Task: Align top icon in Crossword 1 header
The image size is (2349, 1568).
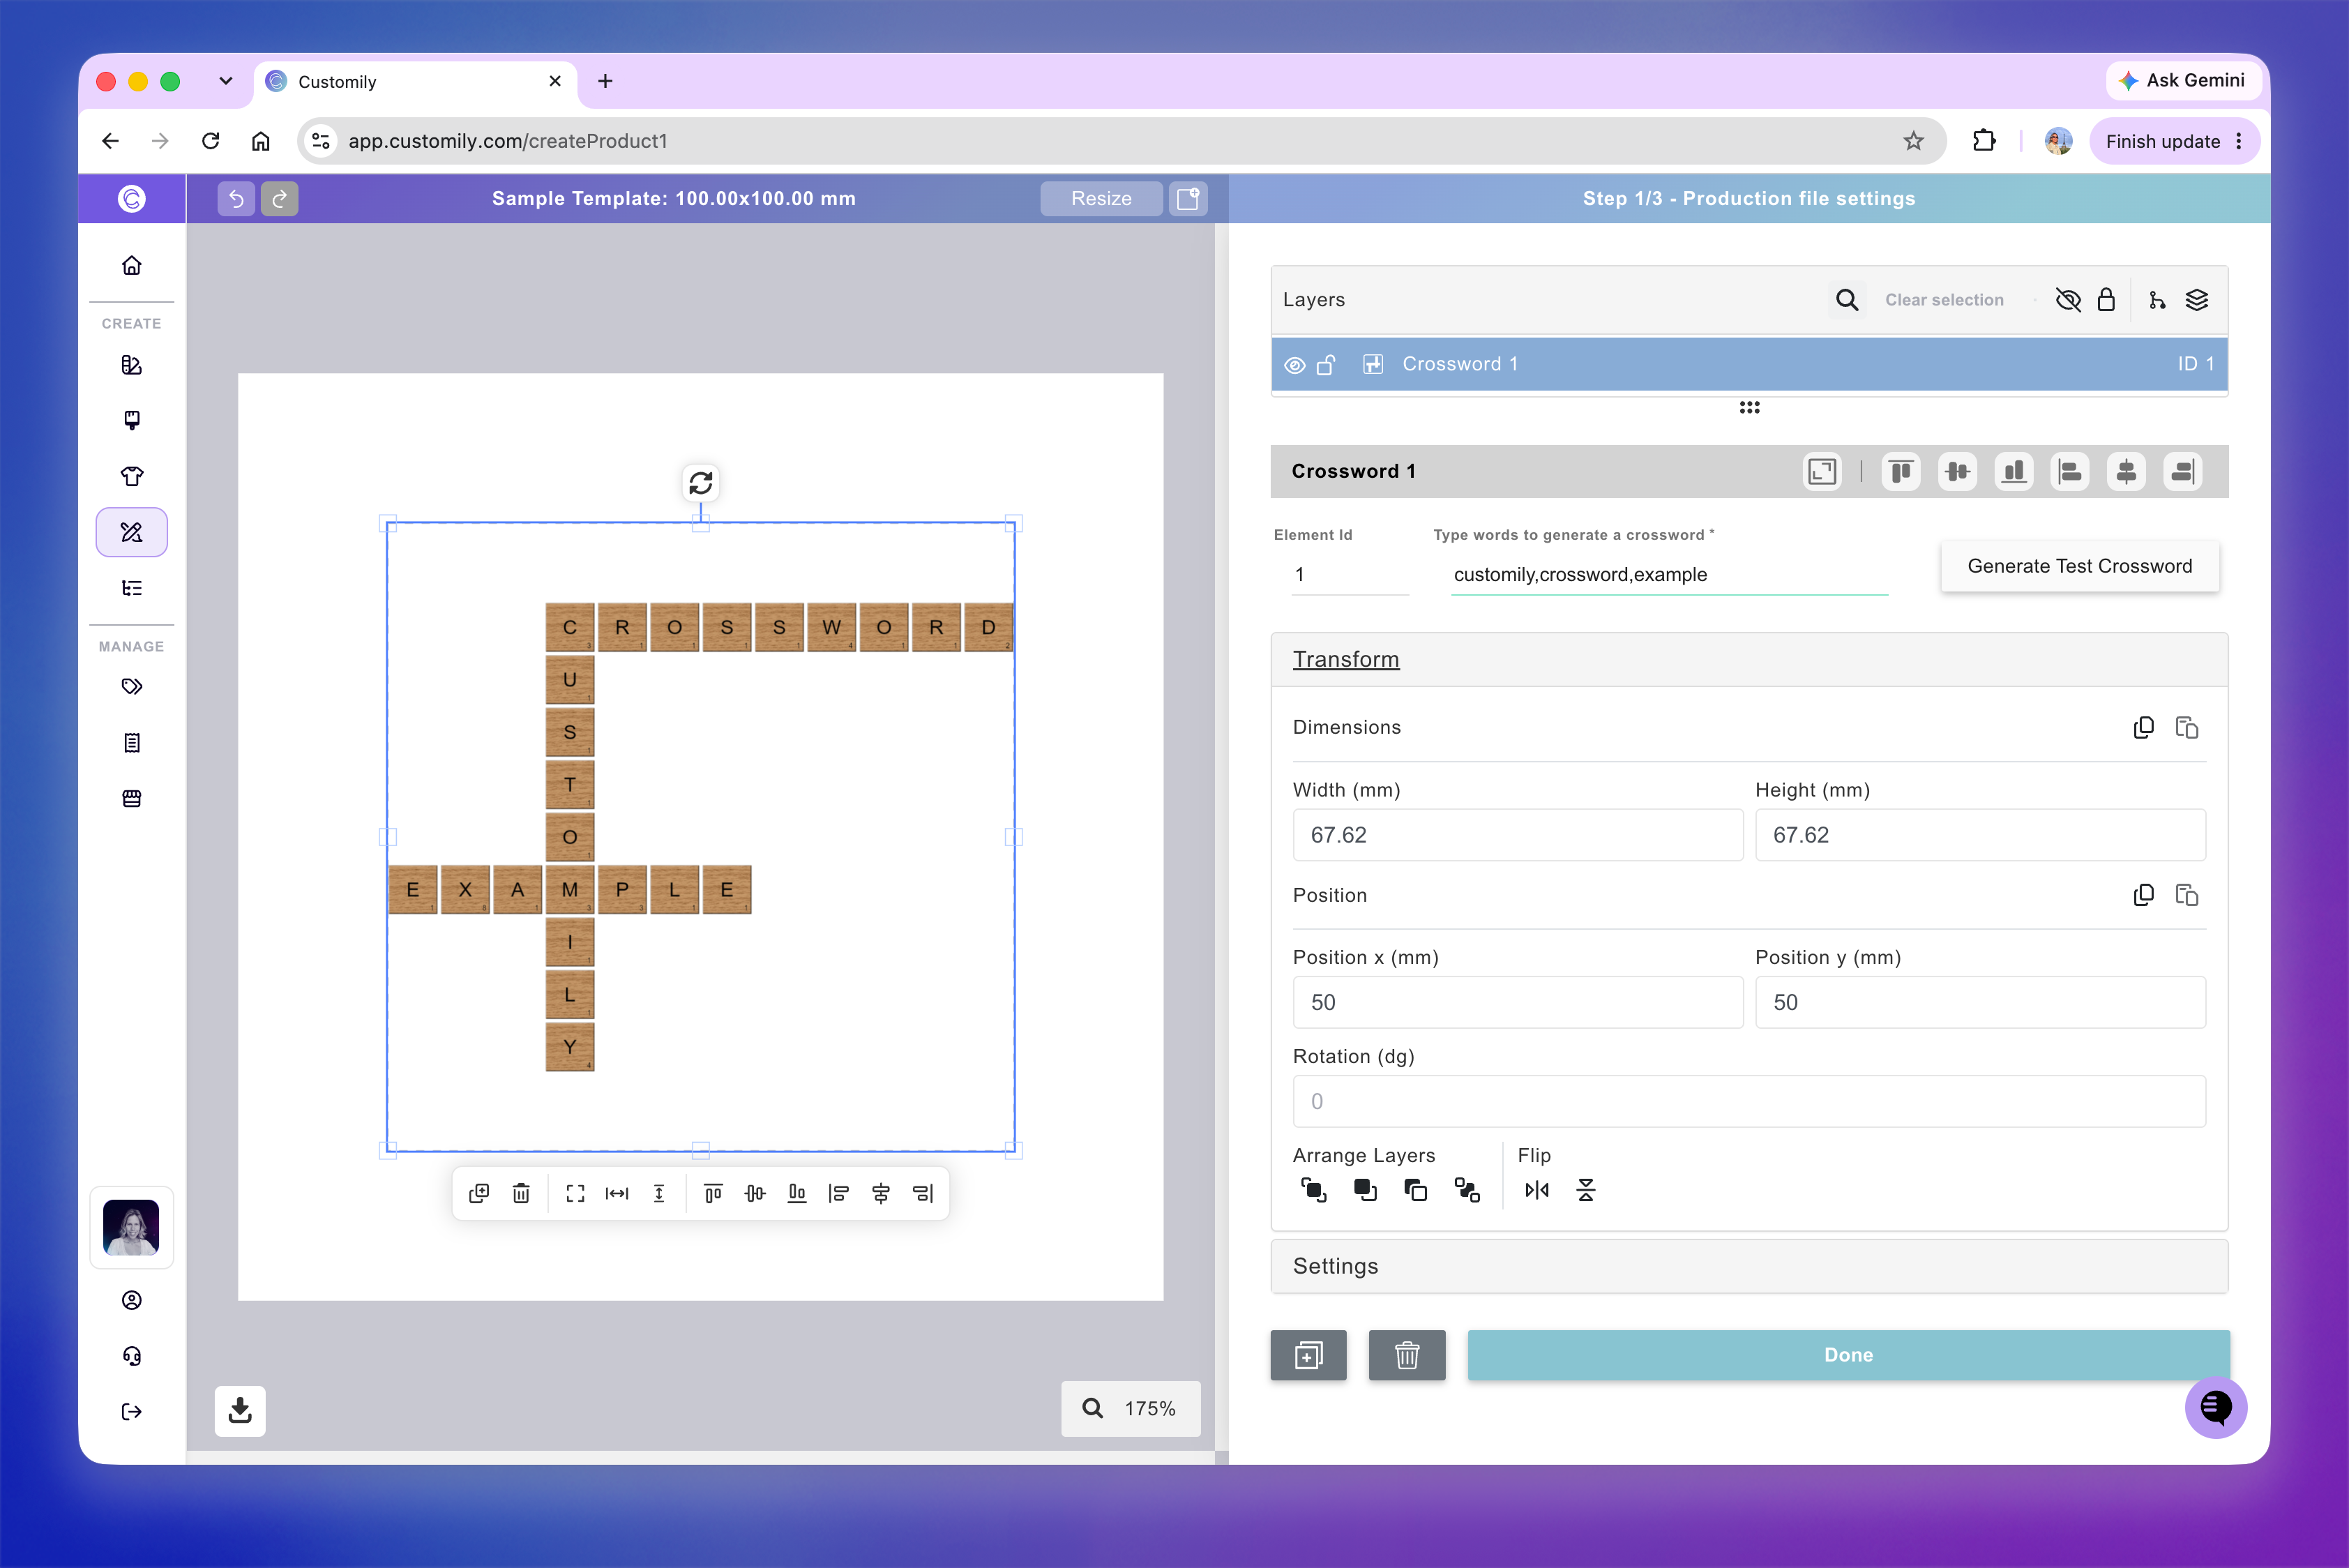Action: click(x=1901, y=471)
